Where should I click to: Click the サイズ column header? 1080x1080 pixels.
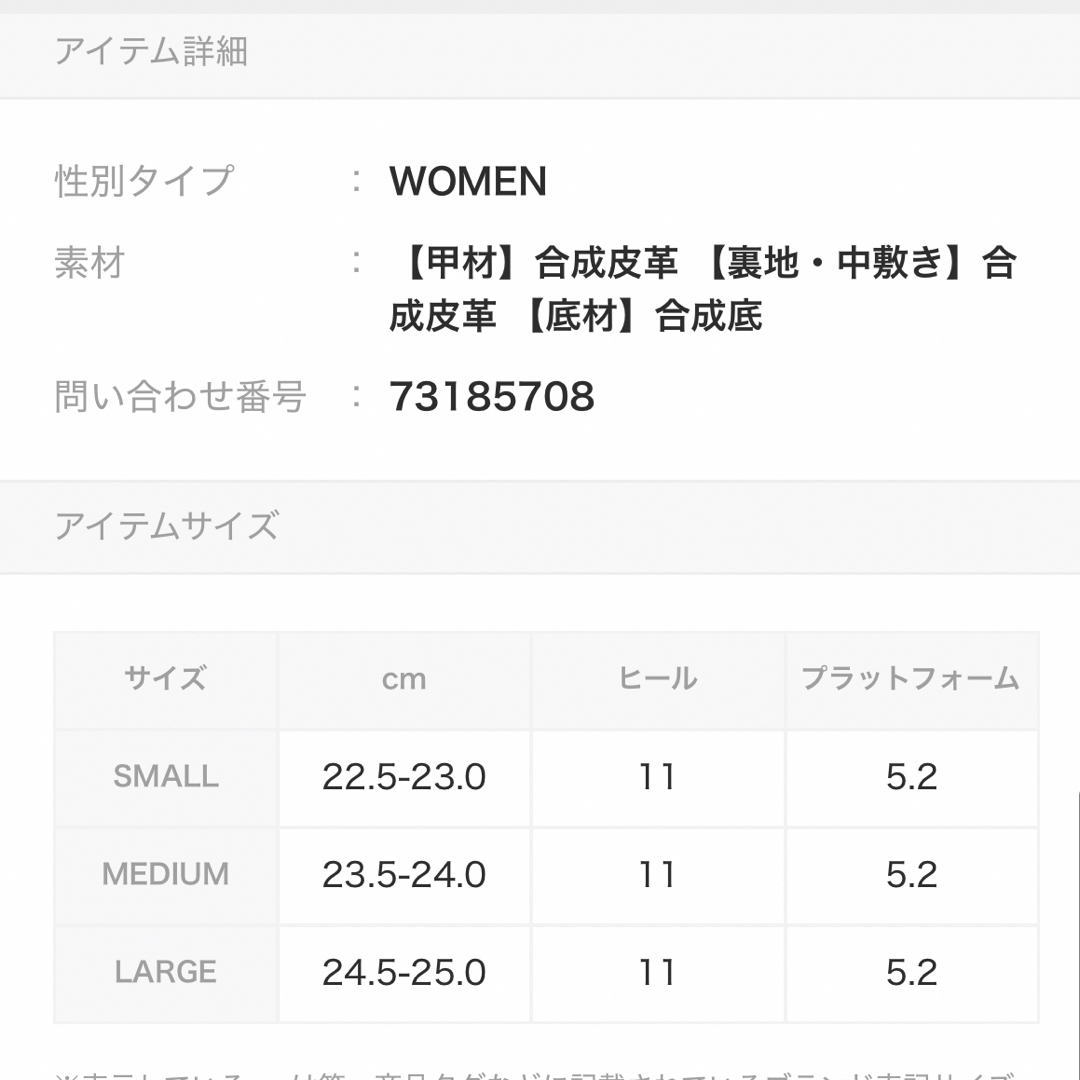(x=165, y=679)
